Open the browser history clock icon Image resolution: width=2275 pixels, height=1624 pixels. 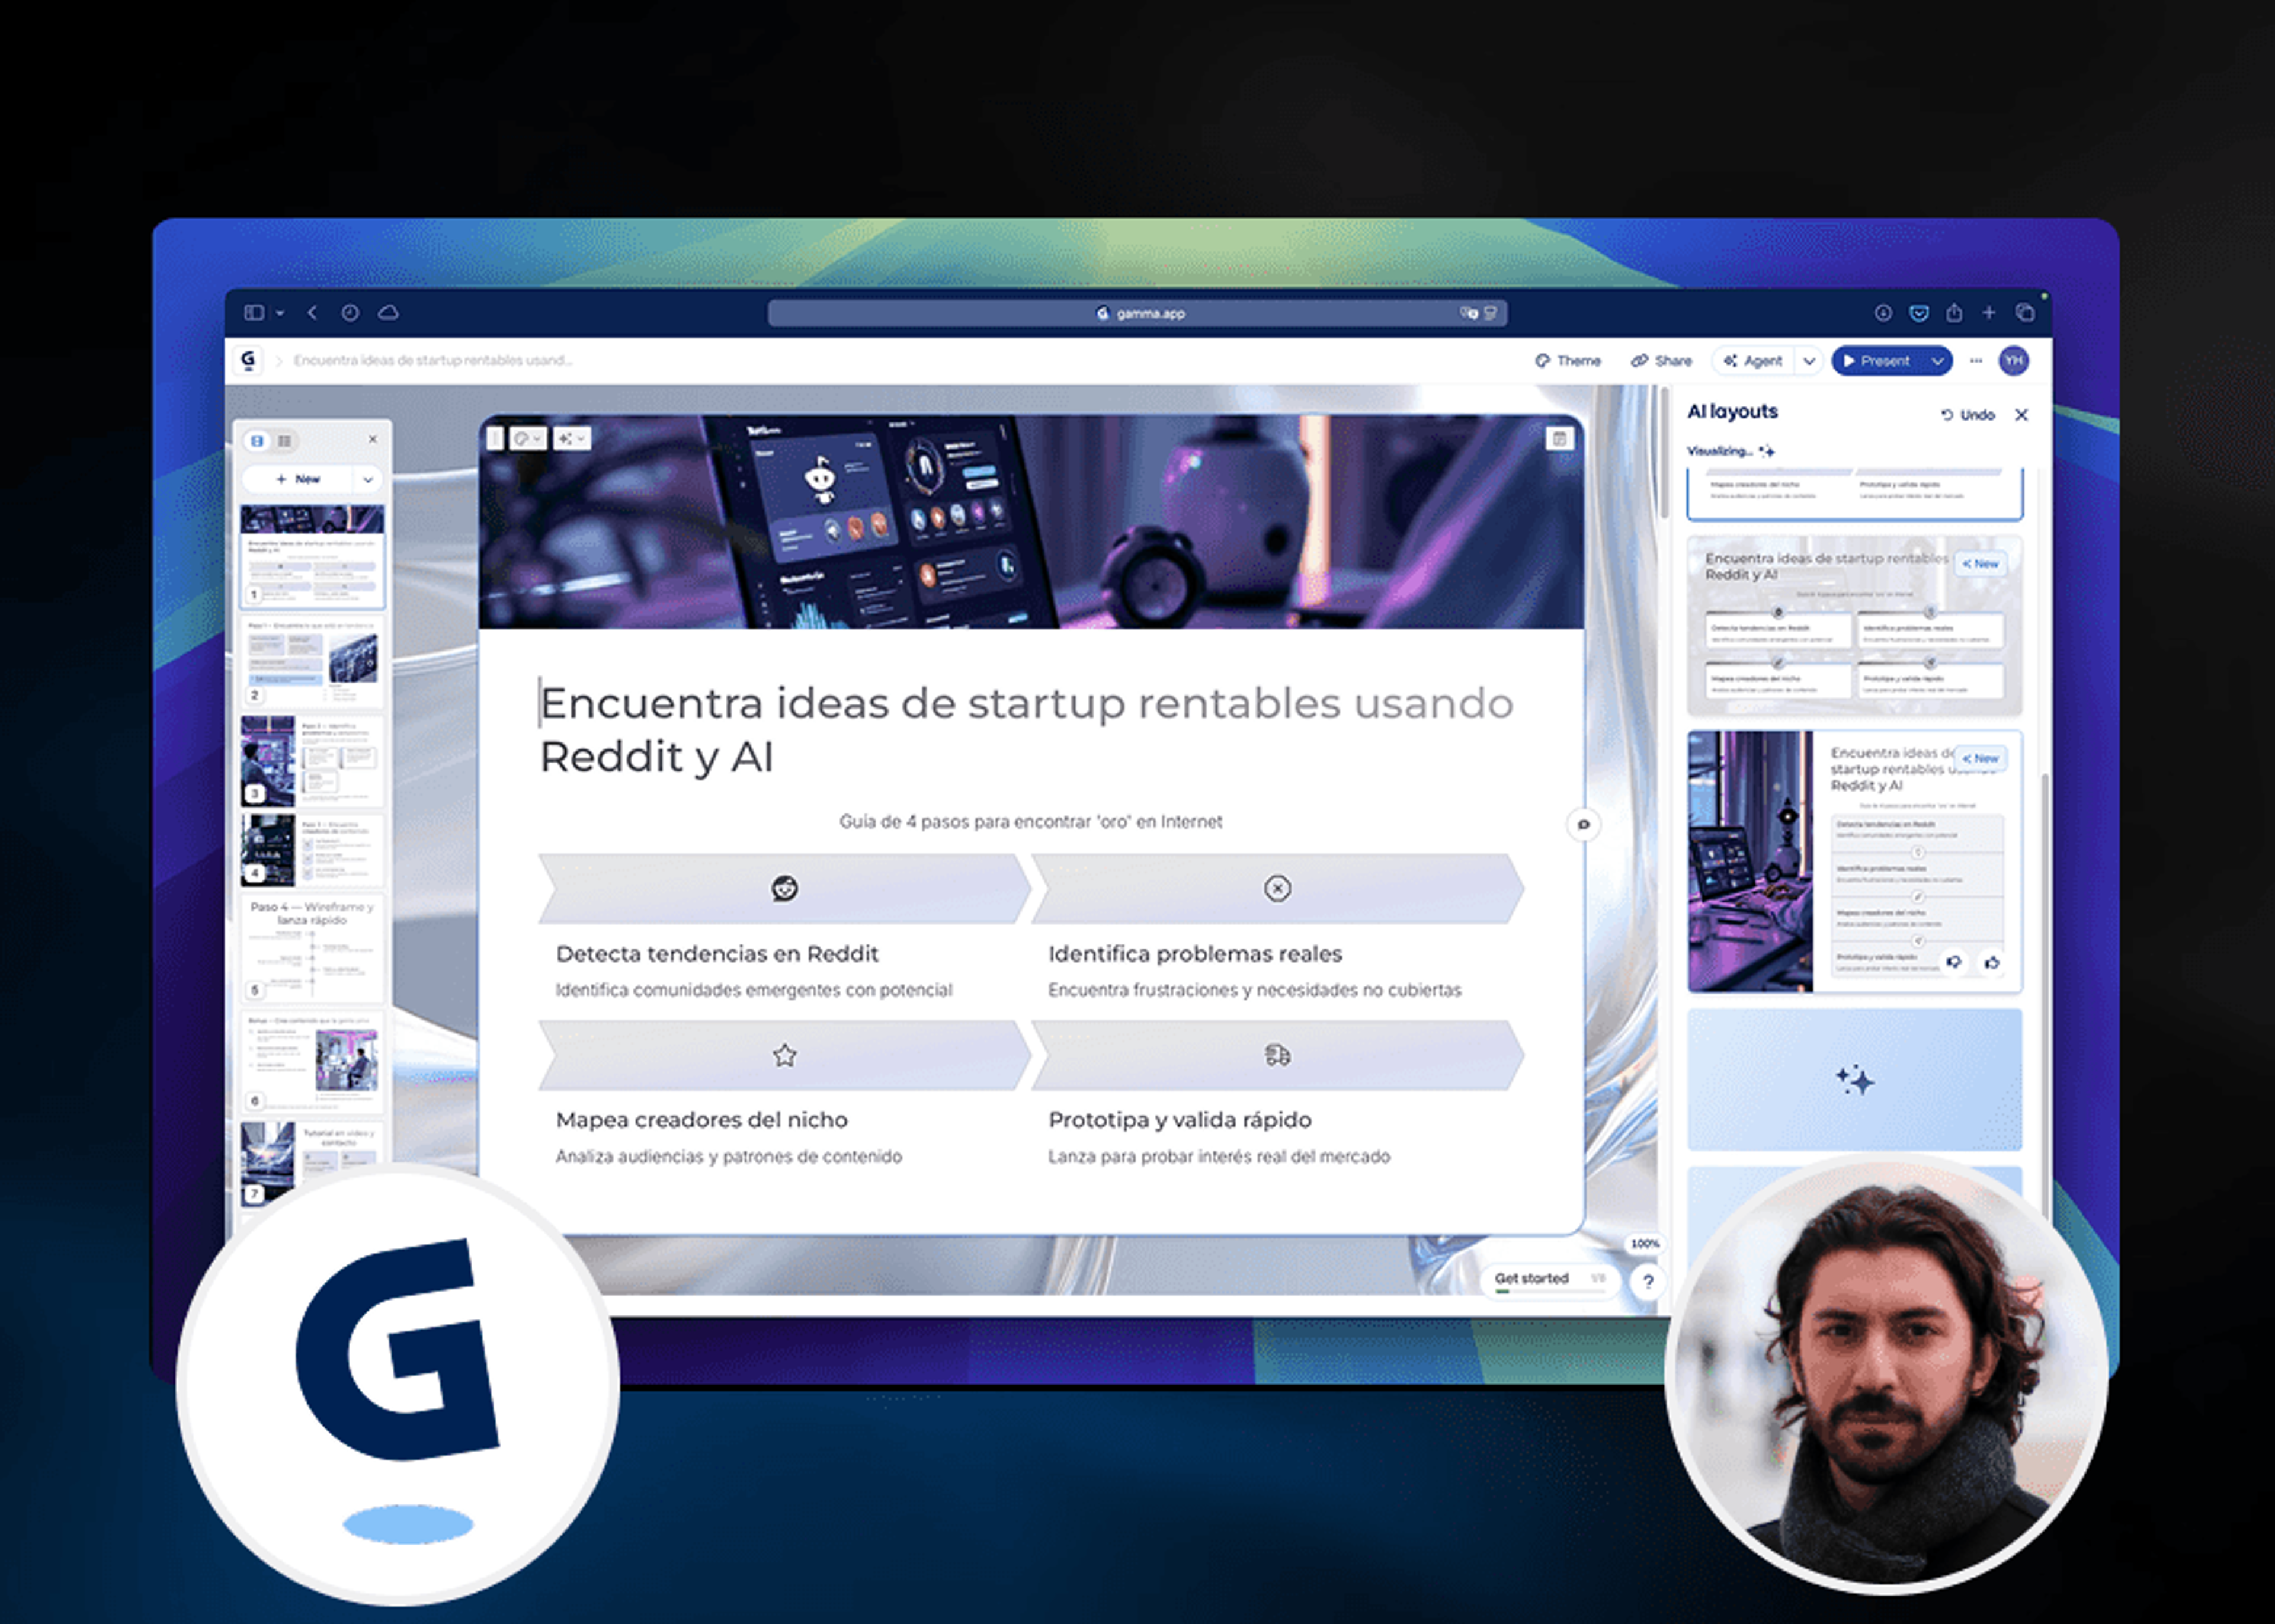[350, 313]
